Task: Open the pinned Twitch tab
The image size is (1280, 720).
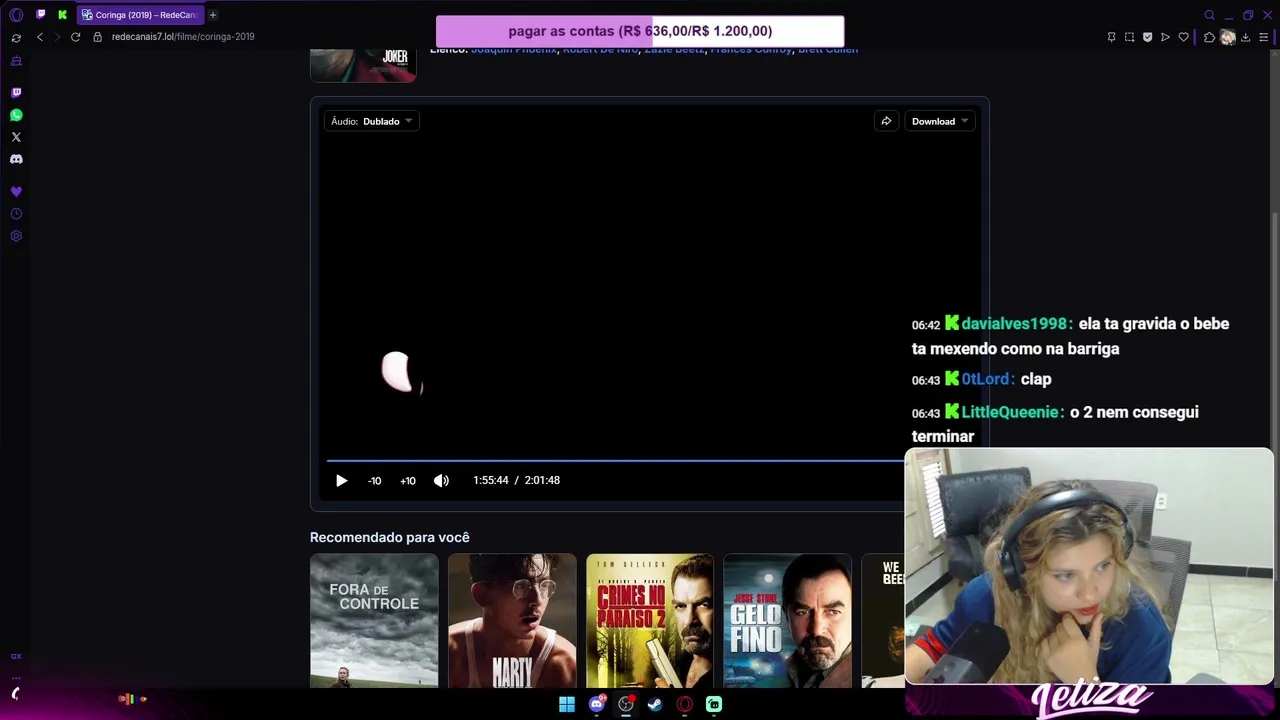Action: (x=40, y=15)
